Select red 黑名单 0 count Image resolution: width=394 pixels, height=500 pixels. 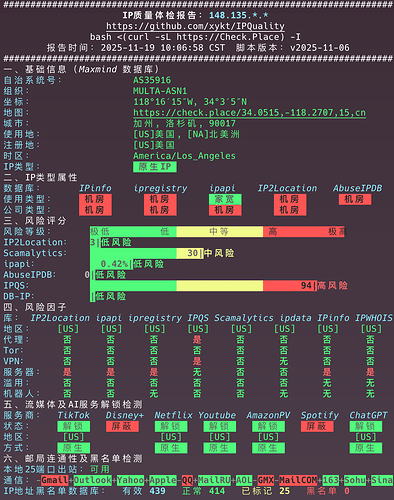click(328, 491)
